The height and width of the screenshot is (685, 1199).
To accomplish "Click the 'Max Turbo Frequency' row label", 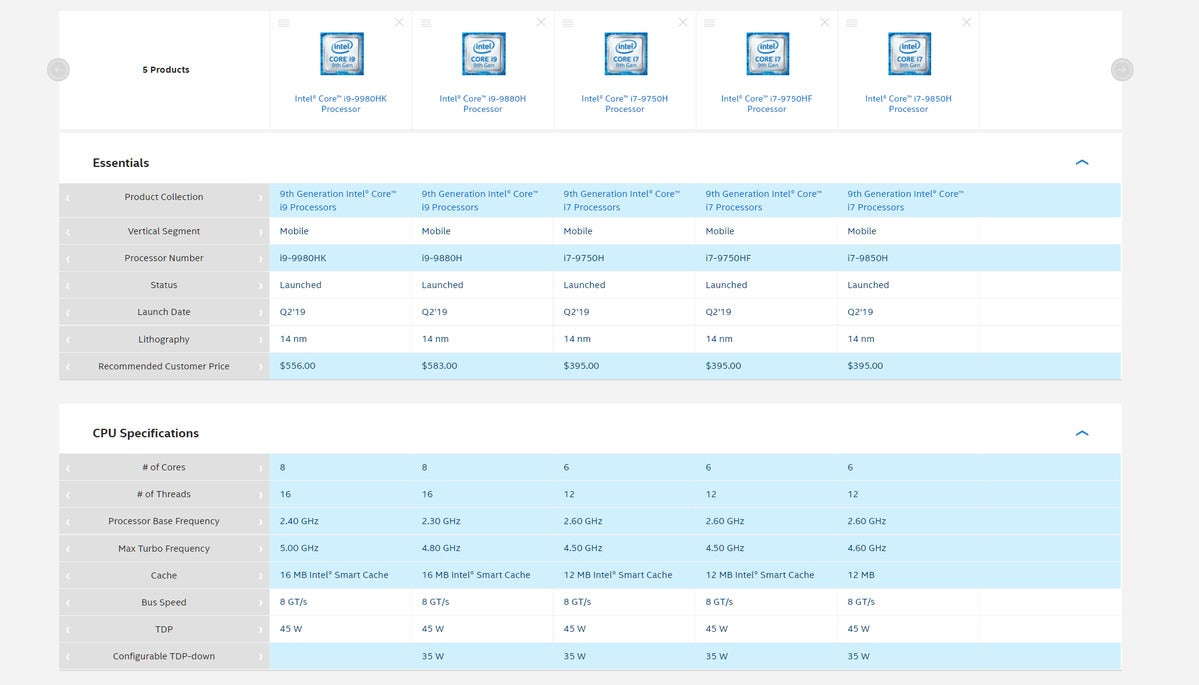I will (164, 548).
